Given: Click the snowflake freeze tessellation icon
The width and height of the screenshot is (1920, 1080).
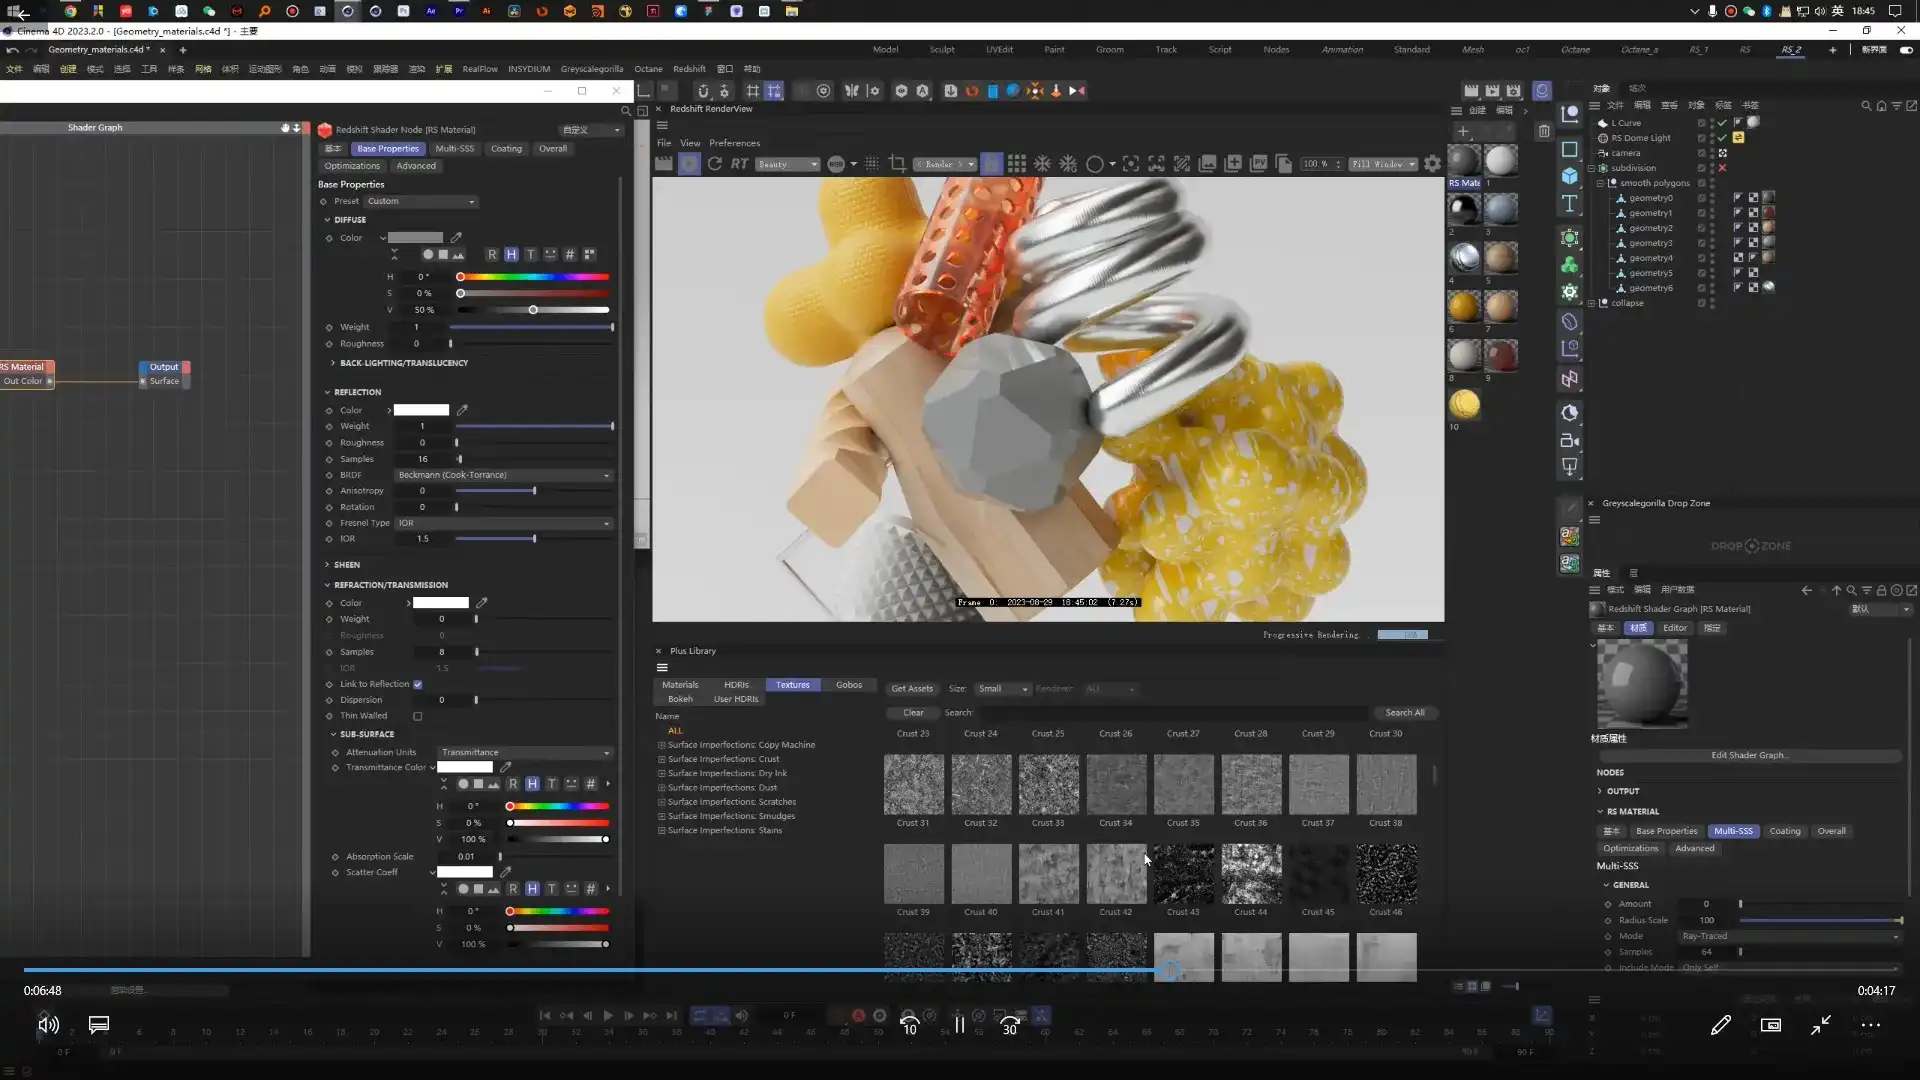Looking at the screenshot, I should coord(1043,164).
